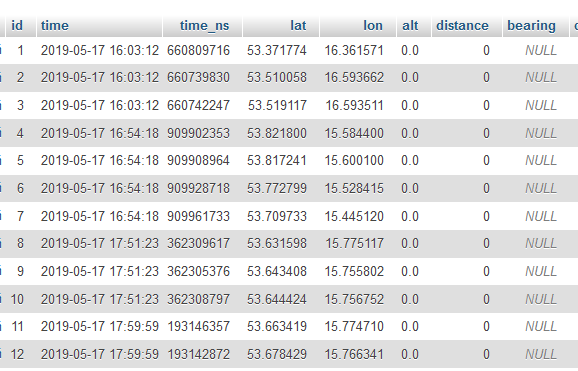Select lat value 53.817241

(x=276, y=160)
